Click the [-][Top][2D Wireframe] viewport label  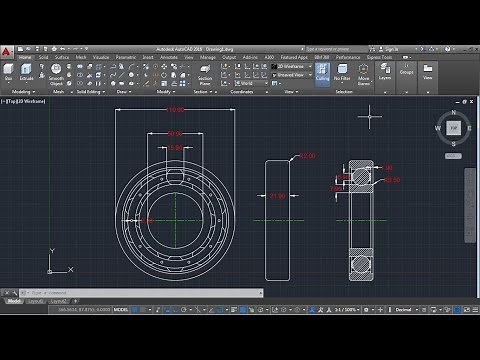pyautogui.click(x=23, y=101)
